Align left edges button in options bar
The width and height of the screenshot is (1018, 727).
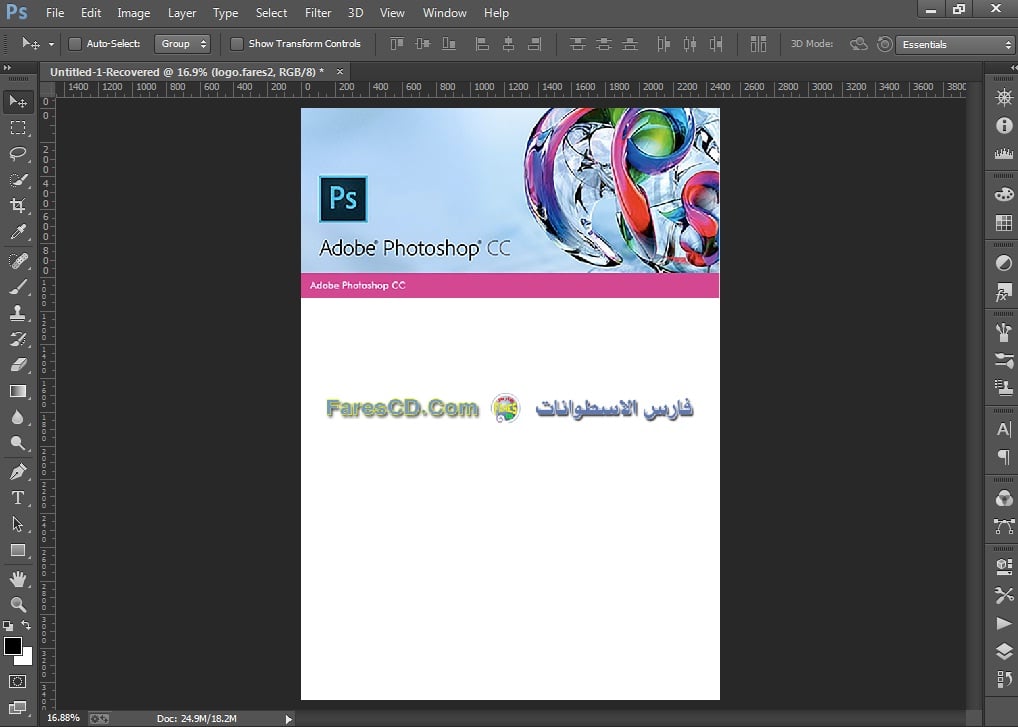tap(482, 43)
